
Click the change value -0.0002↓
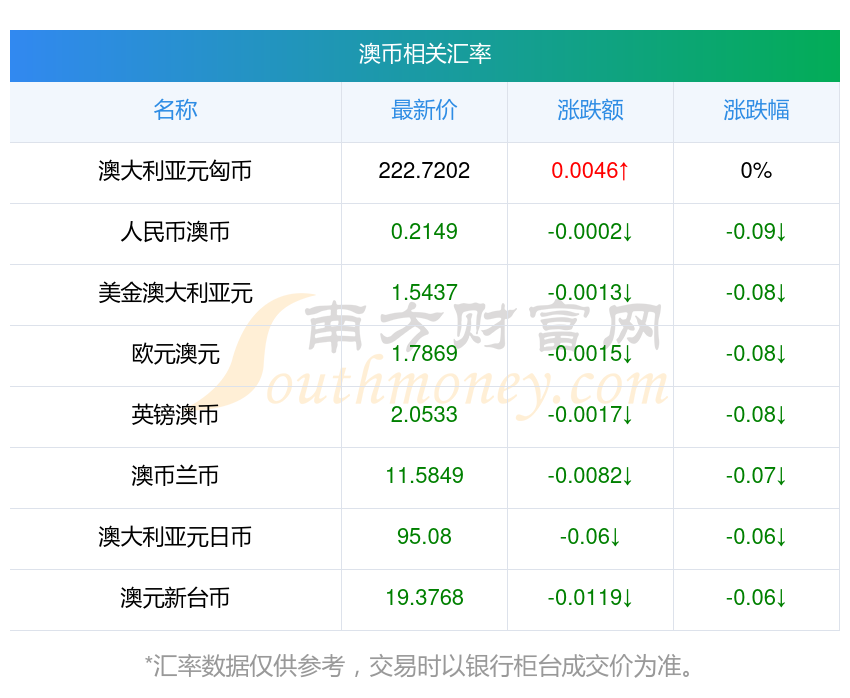(590, 232)
